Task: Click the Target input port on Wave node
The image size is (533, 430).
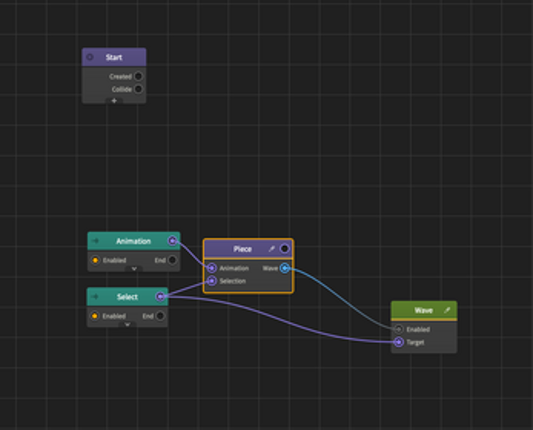Action: (398, 342)
